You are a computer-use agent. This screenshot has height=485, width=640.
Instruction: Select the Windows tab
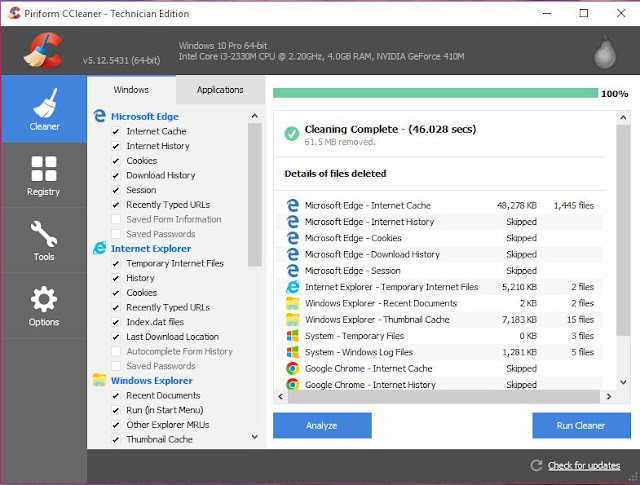tap(131, 90)
